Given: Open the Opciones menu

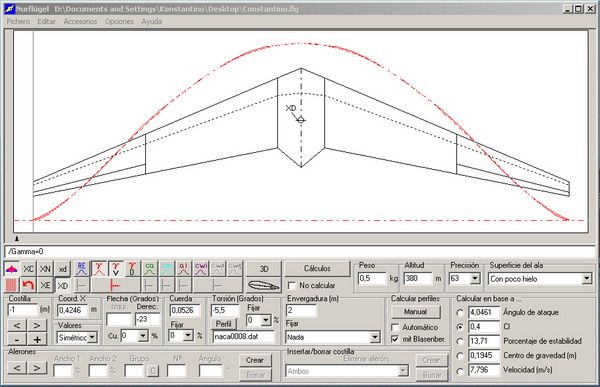Looking at the screenshot, I should click(x=119, y=21).
